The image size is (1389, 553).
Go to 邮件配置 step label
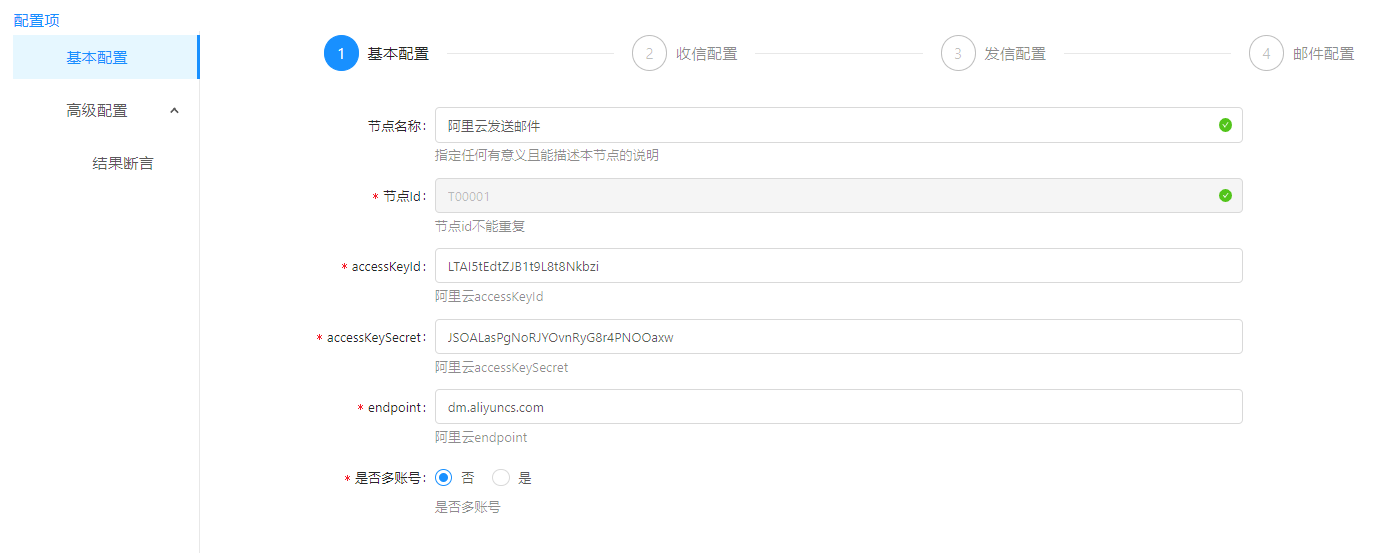tap(1323, 54)
